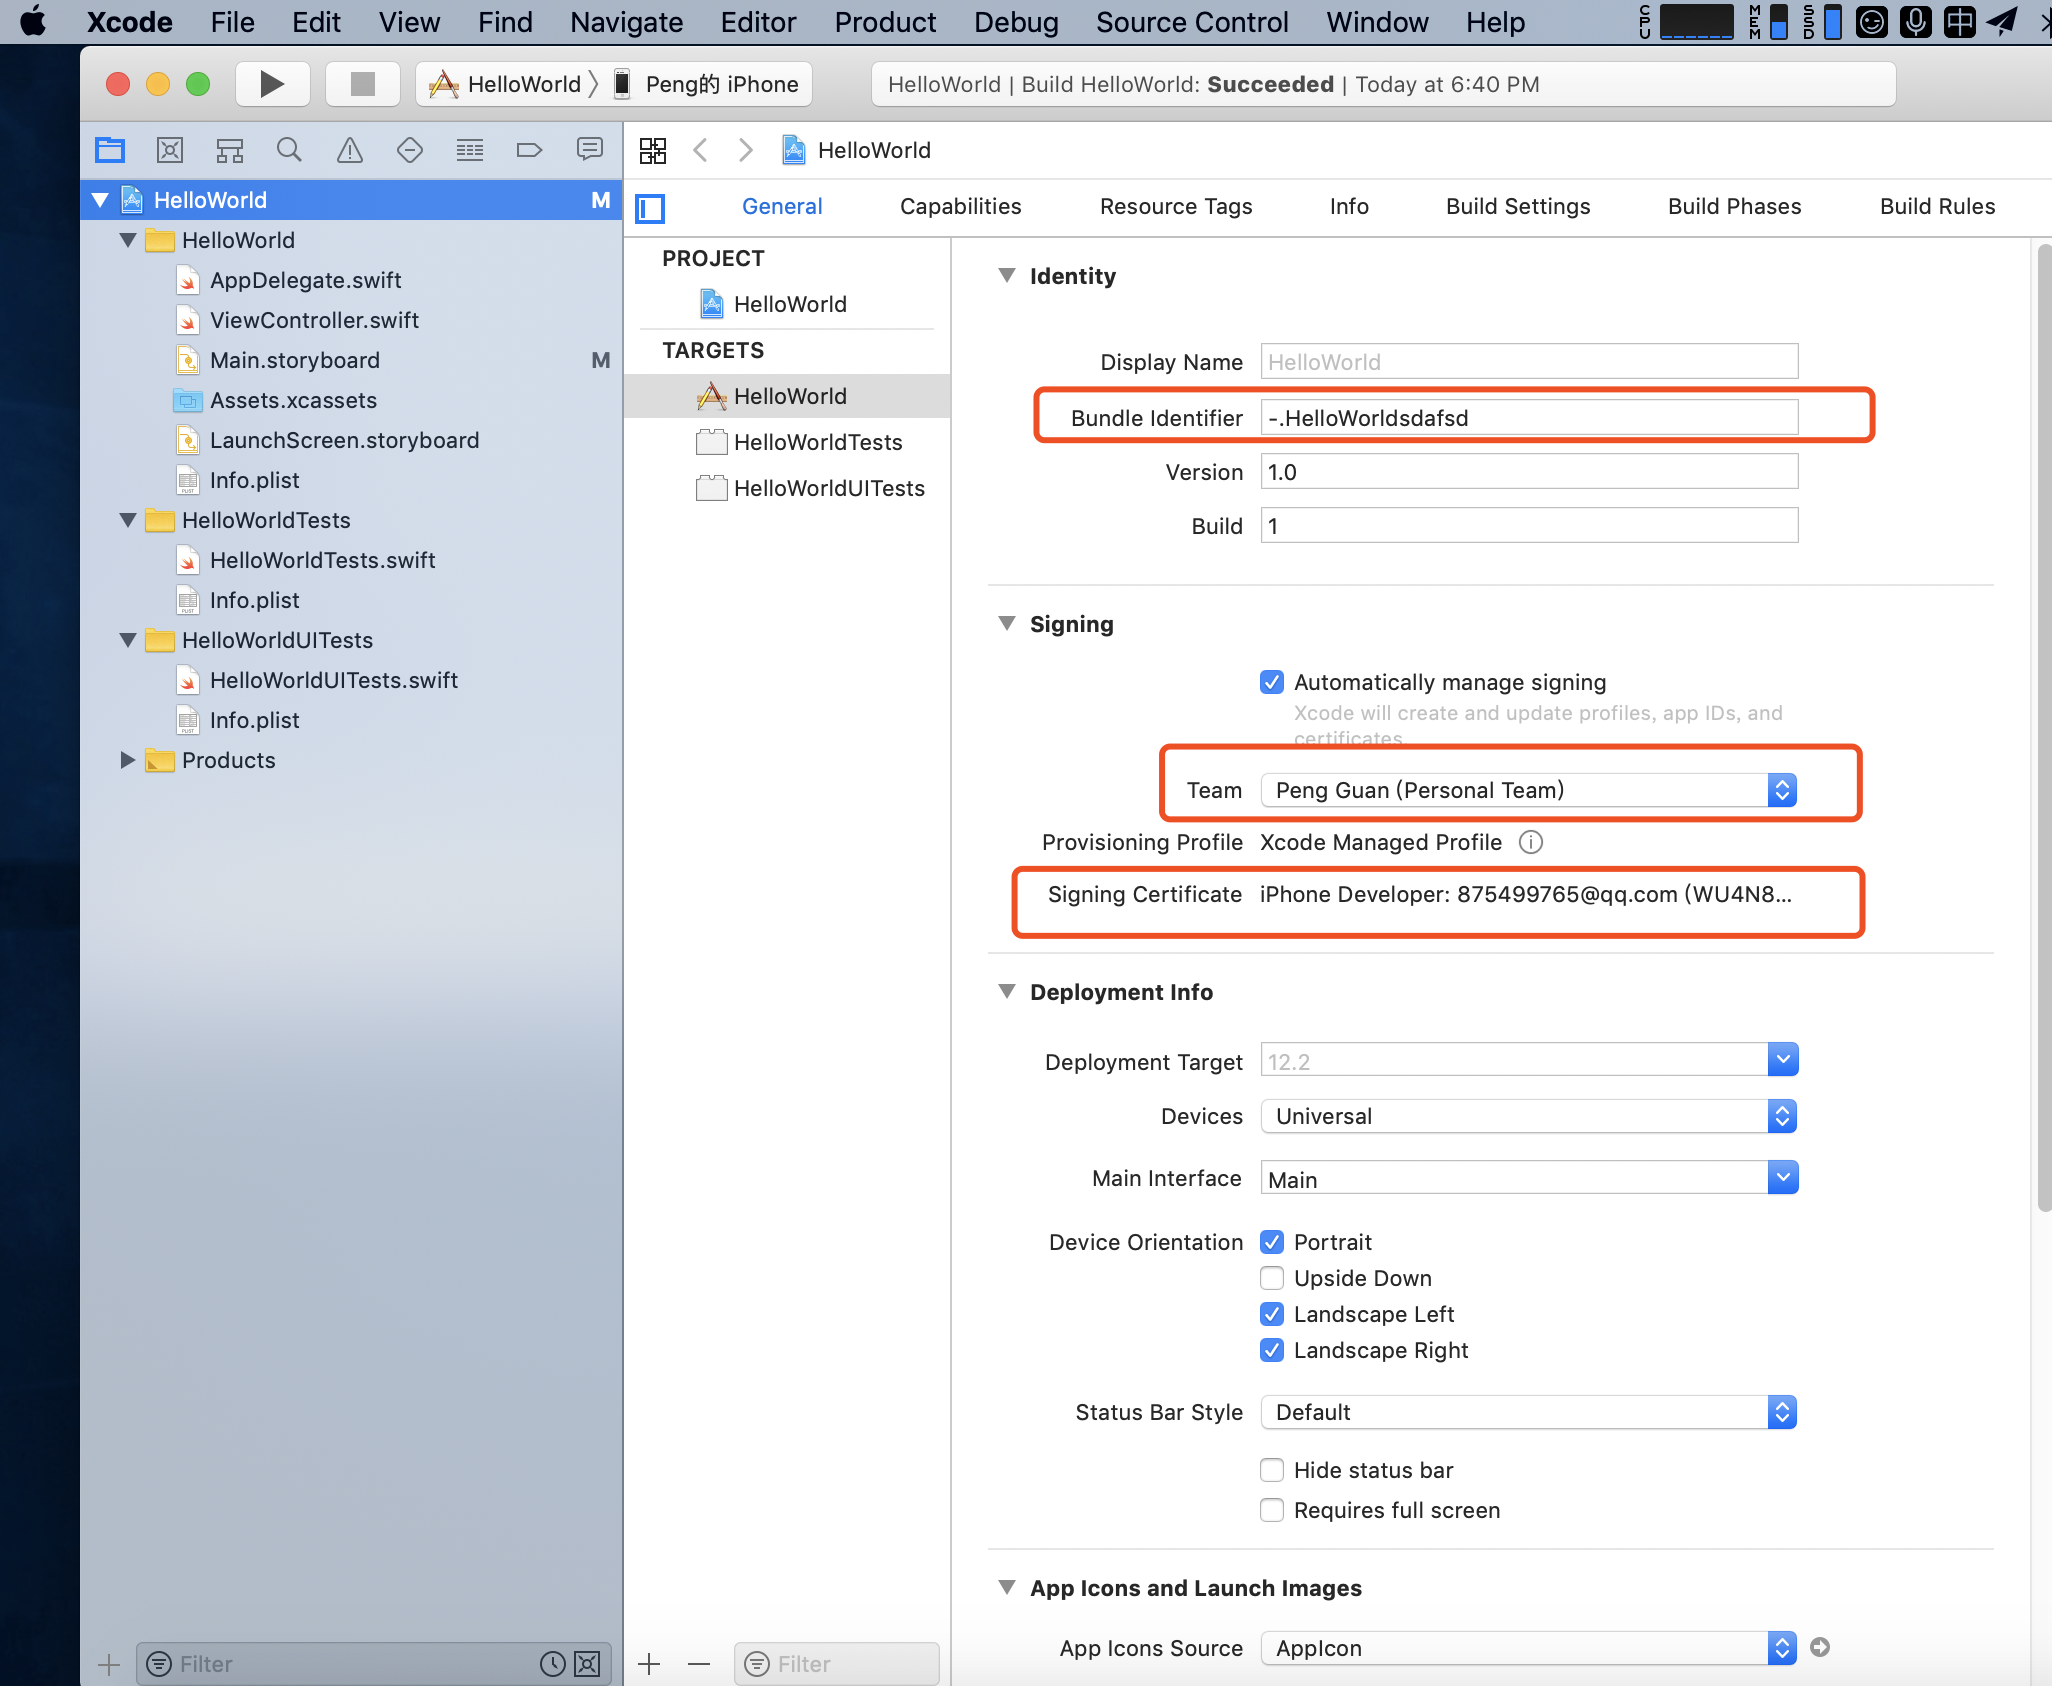2052x1686 pixels.
Task: Open the Main Interface dropdown
Action: pyautogui.click(x=1782, y=1178)
